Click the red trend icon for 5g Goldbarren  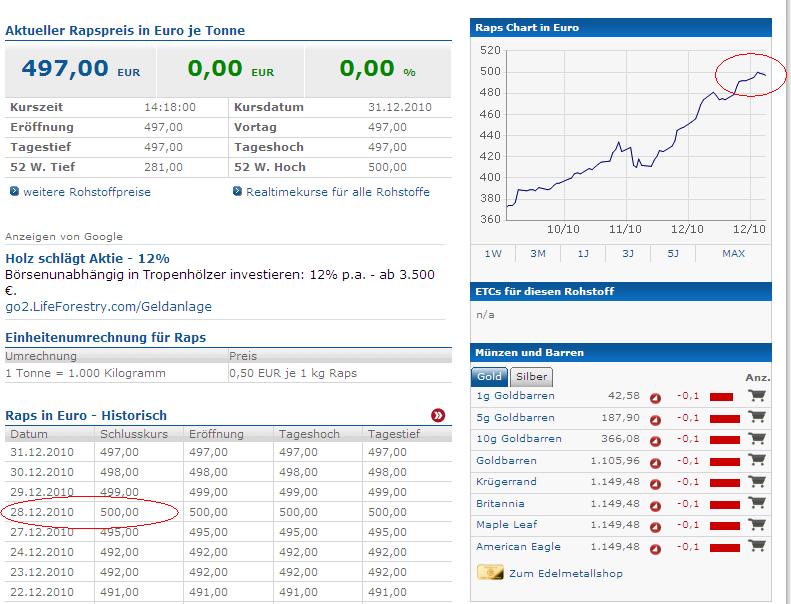point(656,418)
